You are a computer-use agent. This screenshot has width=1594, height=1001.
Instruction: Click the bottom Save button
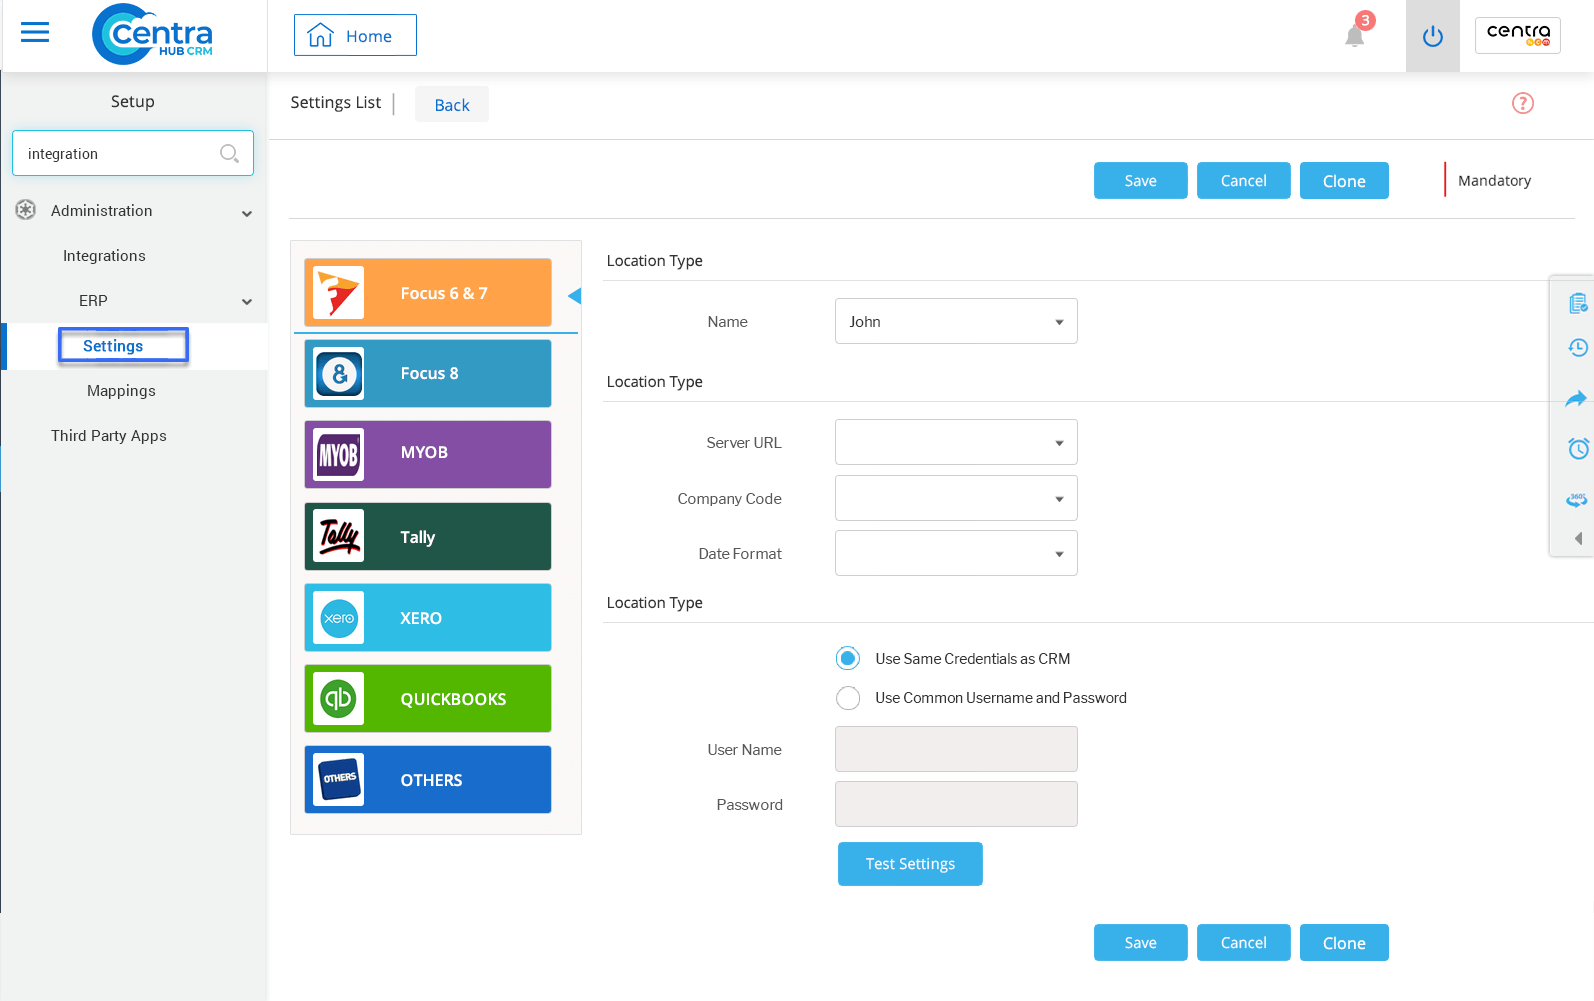(x=1140, y=942)
